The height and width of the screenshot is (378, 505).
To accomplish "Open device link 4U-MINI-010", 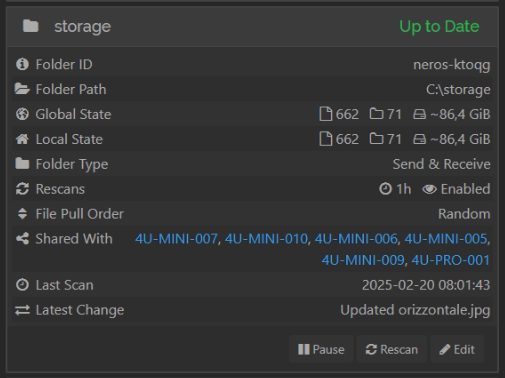I will point(266,239).
